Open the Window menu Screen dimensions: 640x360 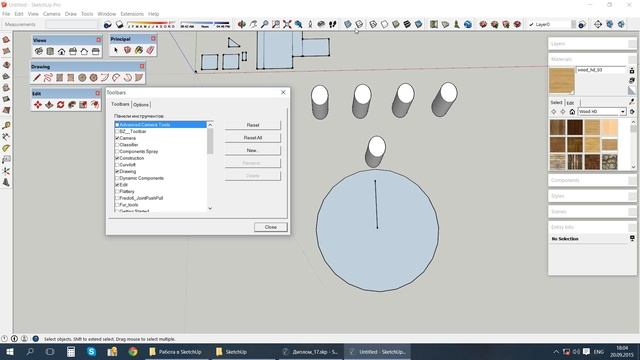[107, 14]
